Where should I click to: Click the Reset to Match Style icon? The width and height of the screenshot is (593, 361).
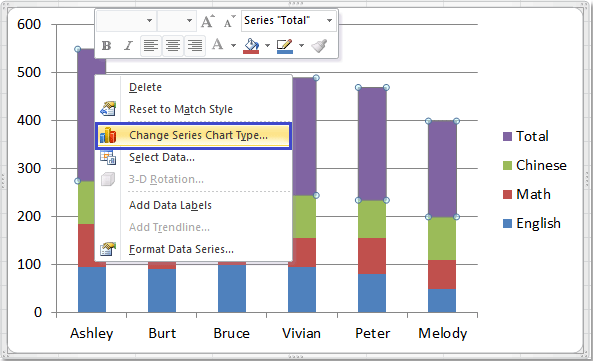click(x=108, y=109)
